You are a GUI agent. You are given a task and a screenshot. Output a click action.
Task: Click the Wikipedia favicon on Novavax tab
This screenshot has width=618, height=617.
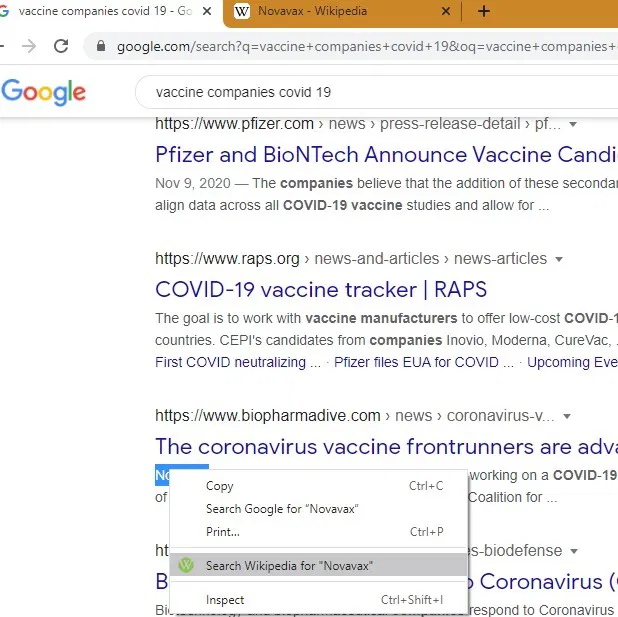(242, 11)
